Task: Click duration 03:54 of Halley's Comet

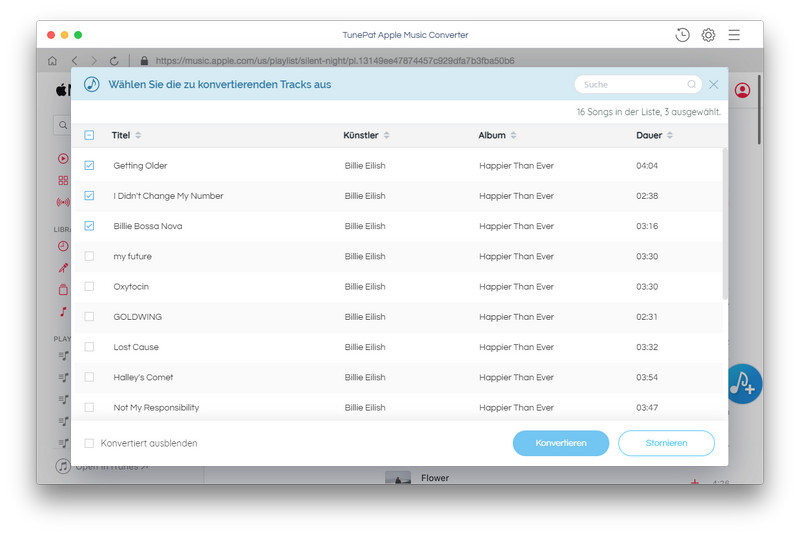Action: [x=647, y=377]
